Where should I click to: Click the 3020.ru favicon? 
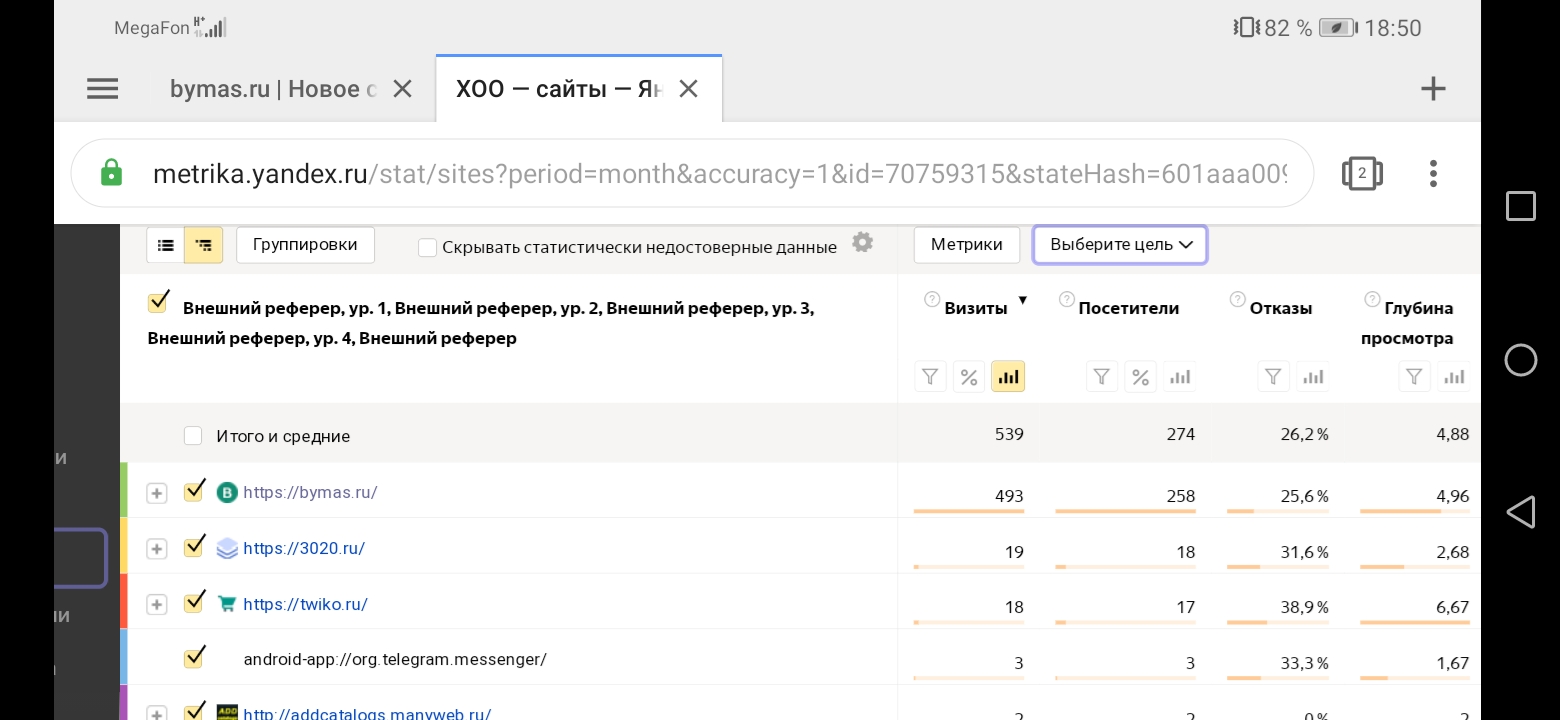227,548
